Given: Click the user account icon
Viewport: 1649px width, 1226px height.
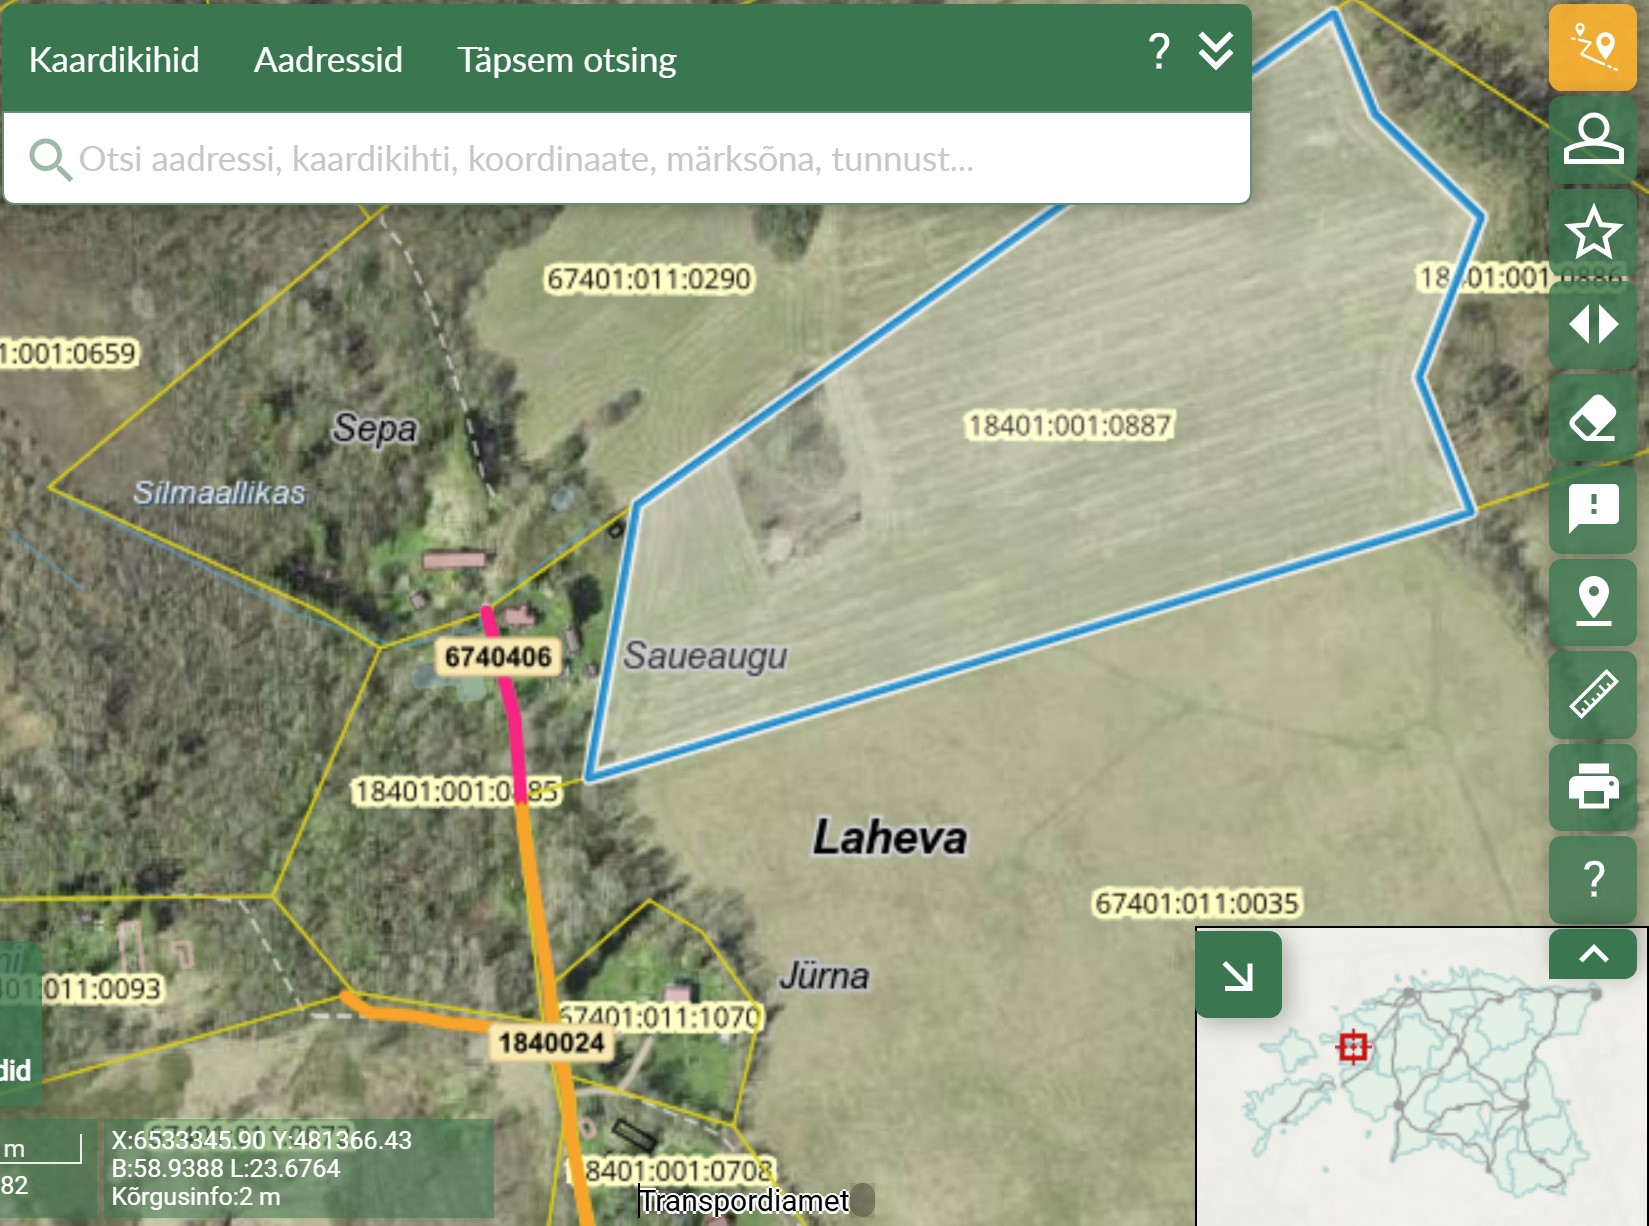Looking at the screenshot, I should 1592,139.
